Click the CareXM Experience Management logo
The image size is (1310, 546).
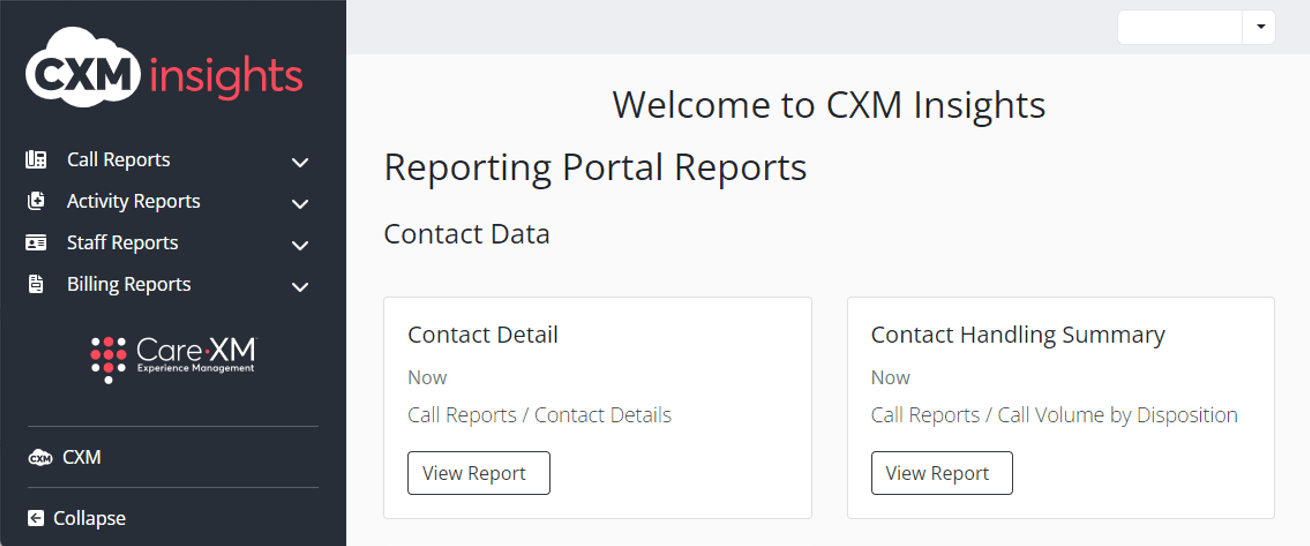tap(173, 359)
